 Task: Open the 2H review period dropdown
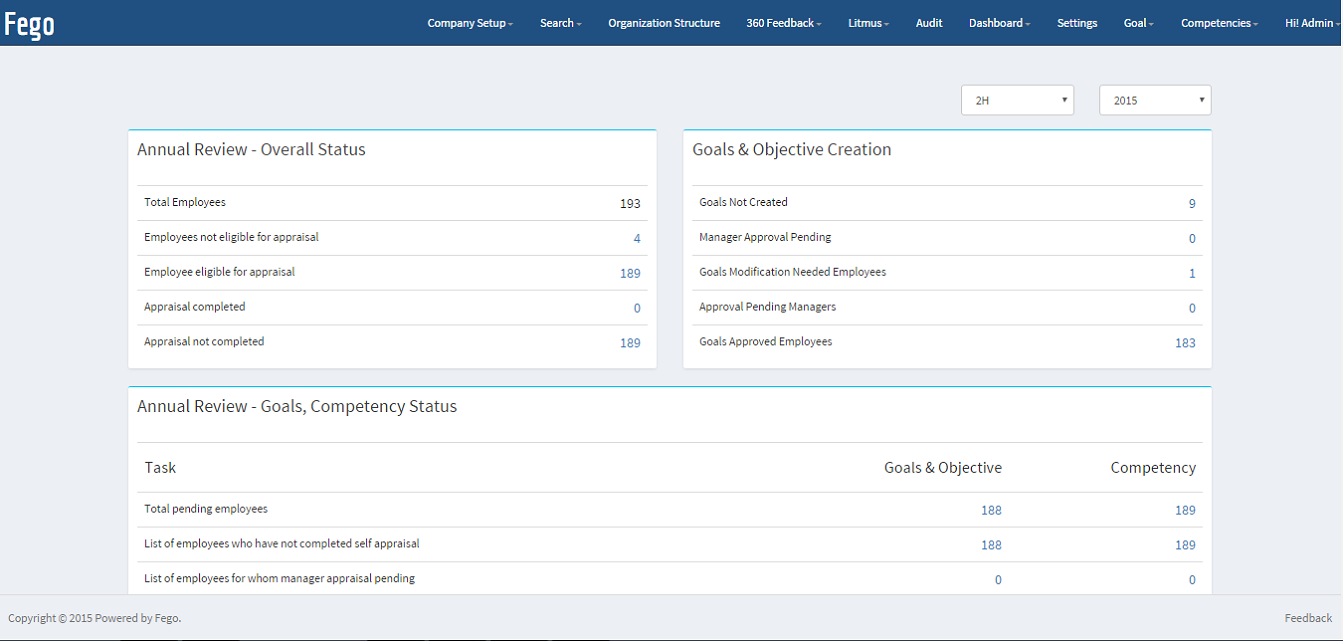[x=1017, y=100]
